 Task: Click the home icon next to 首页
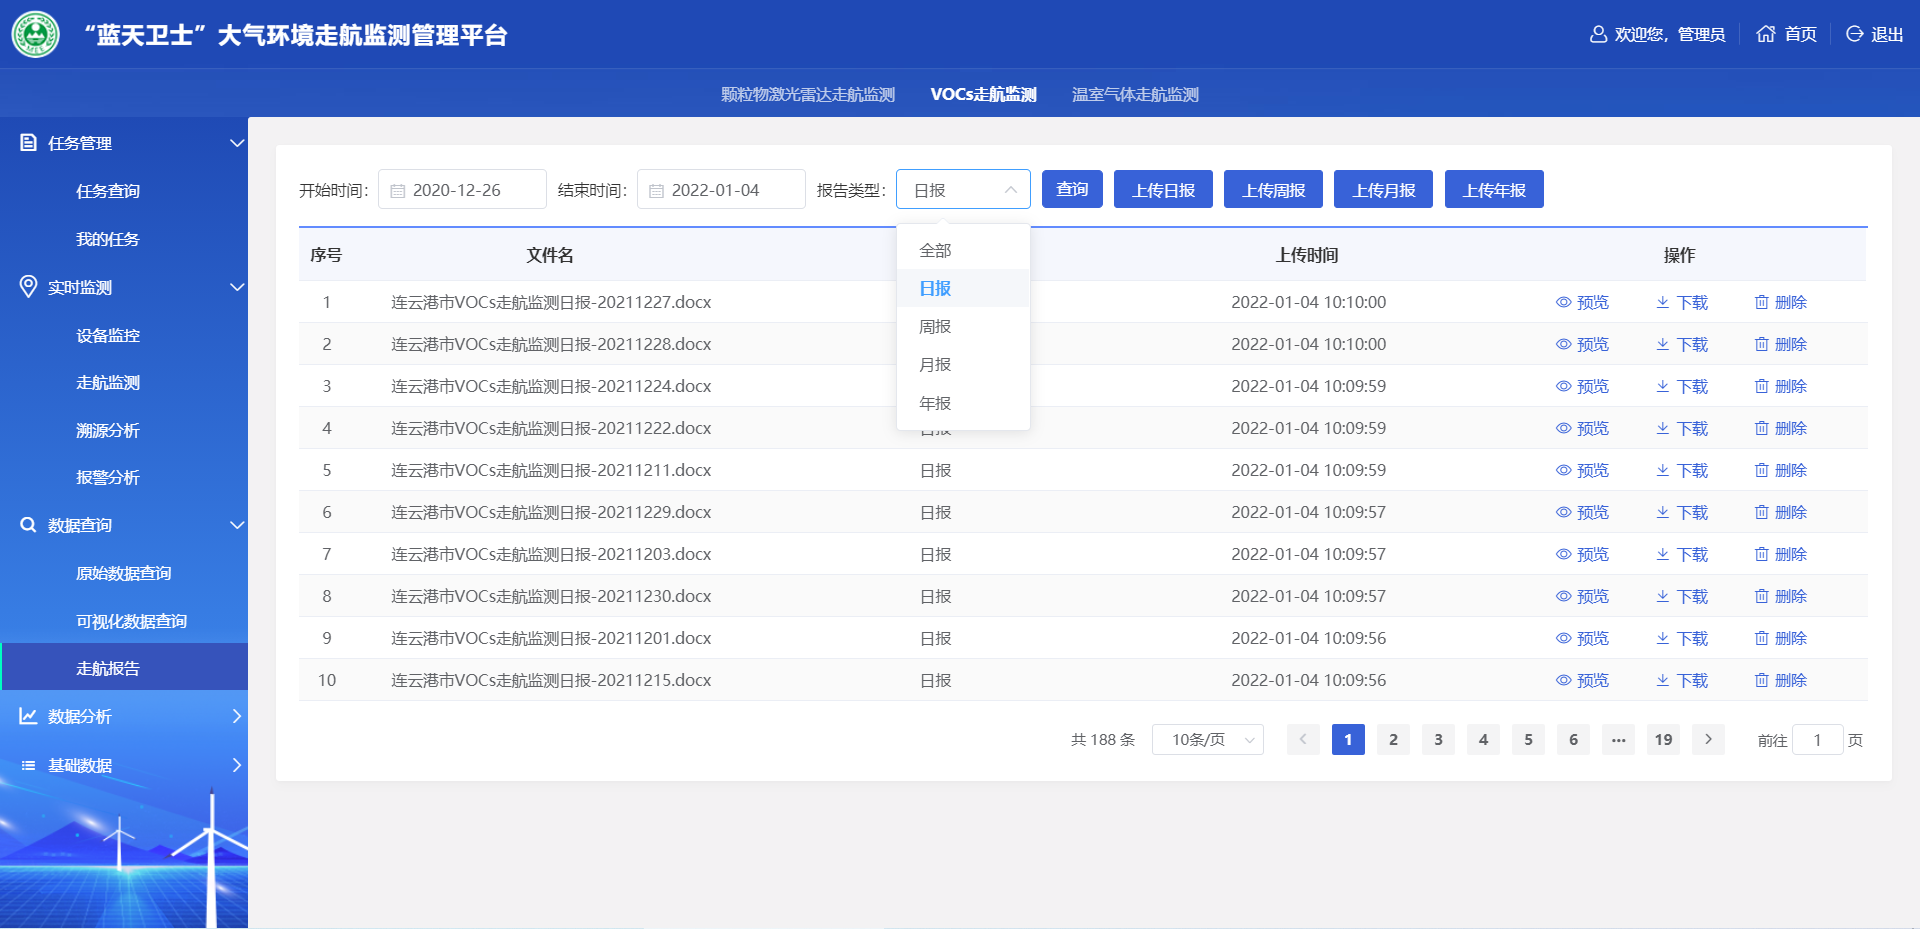click(1766, 34)
